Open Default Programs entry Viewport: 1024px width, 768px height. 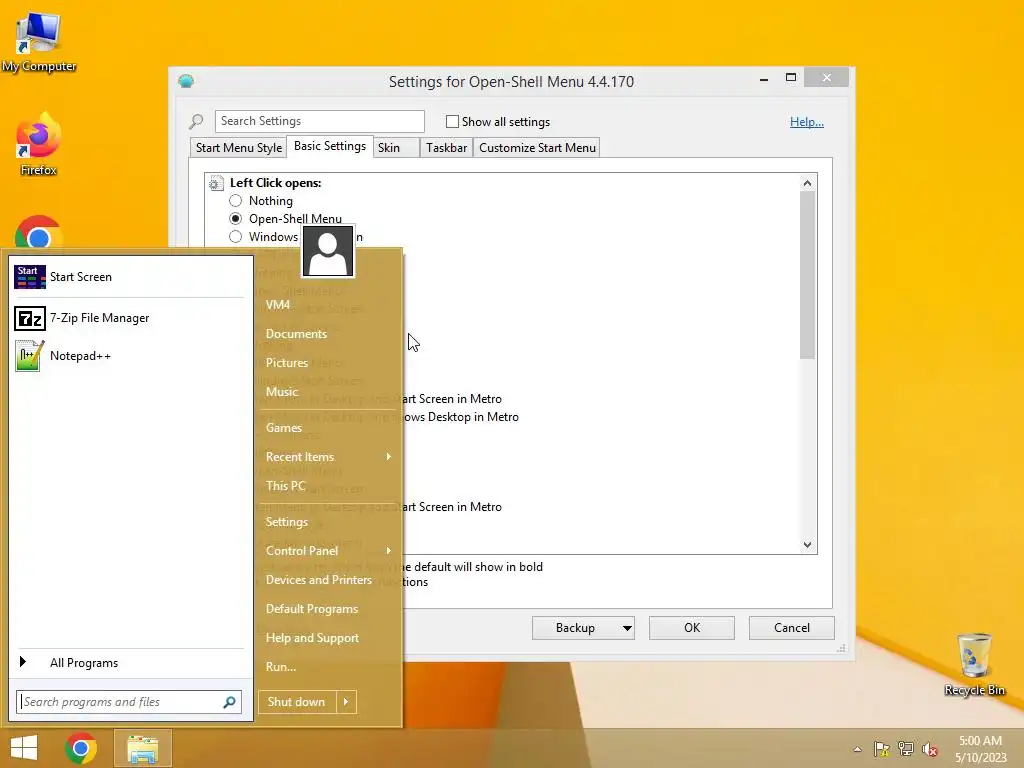pos(312,609)
